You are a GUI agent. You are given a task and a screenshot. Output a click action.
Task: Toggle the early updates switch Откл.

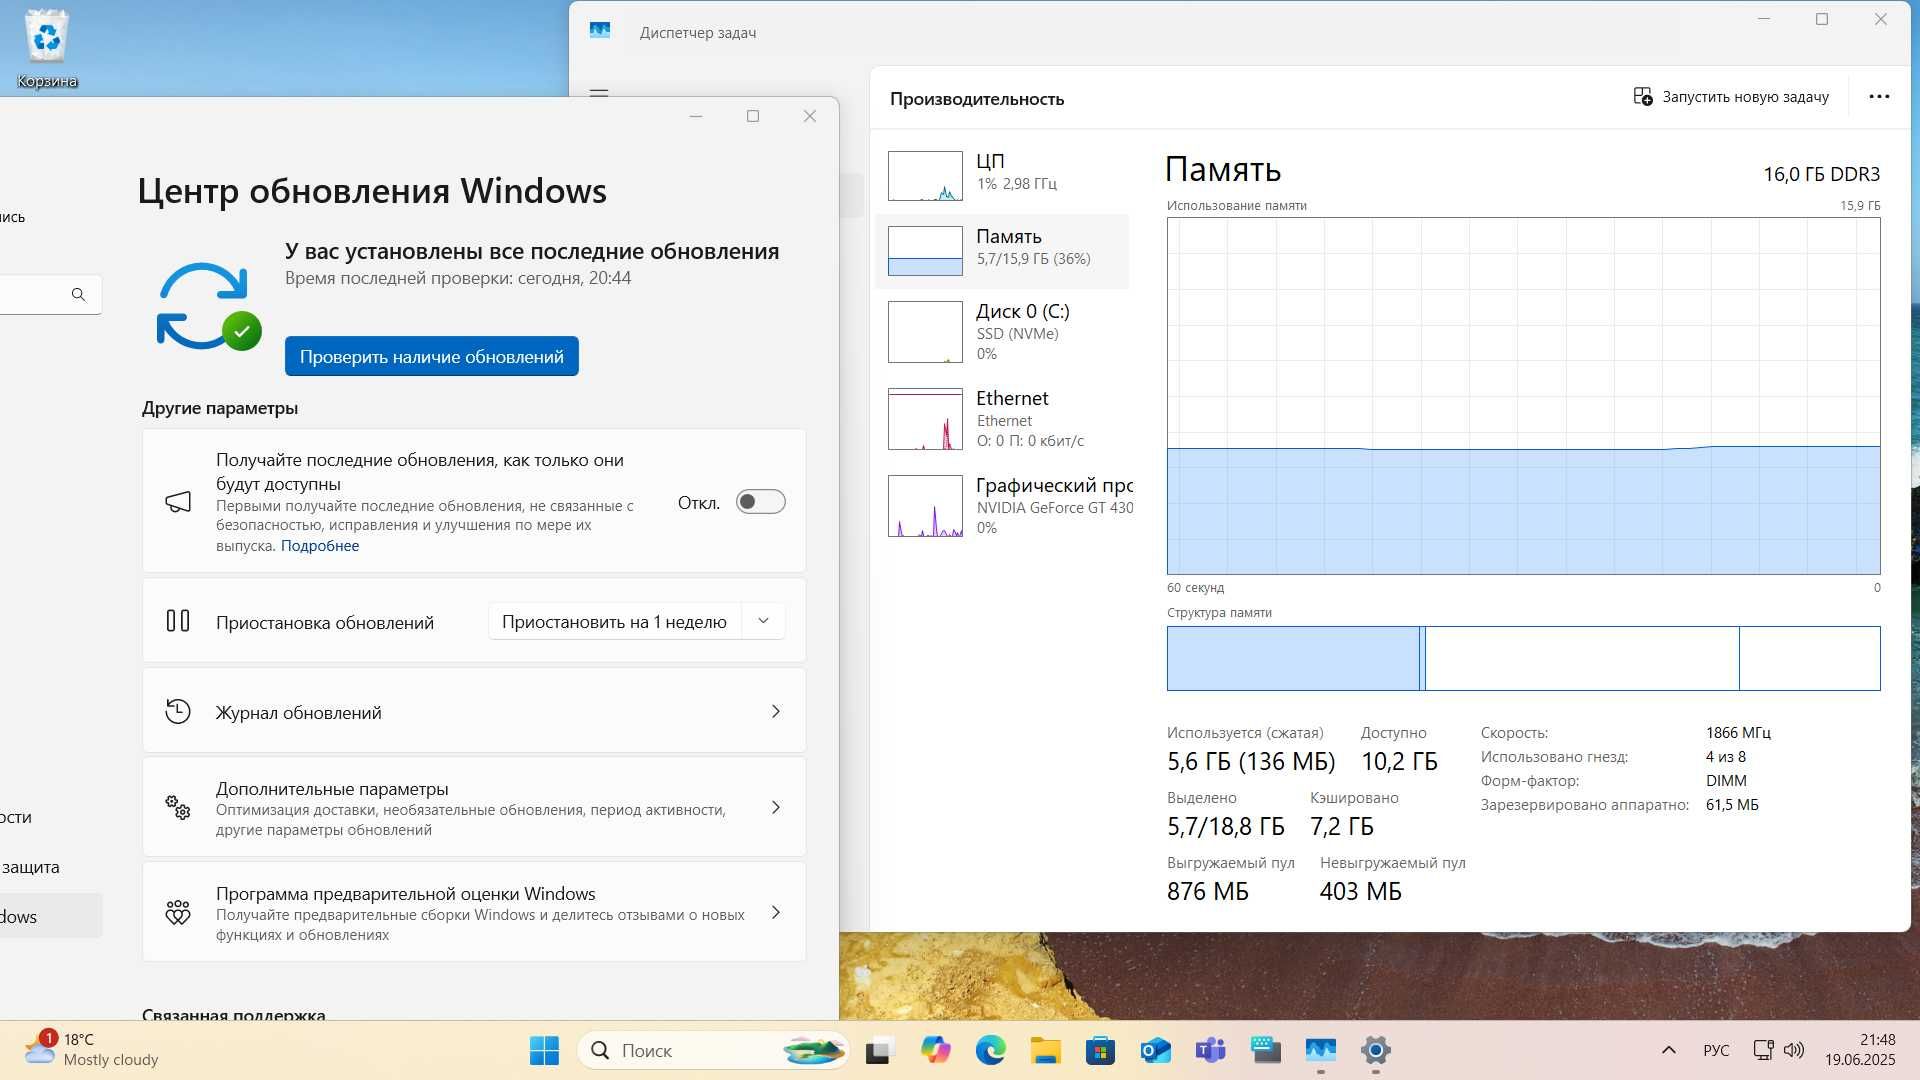[760, 502]
